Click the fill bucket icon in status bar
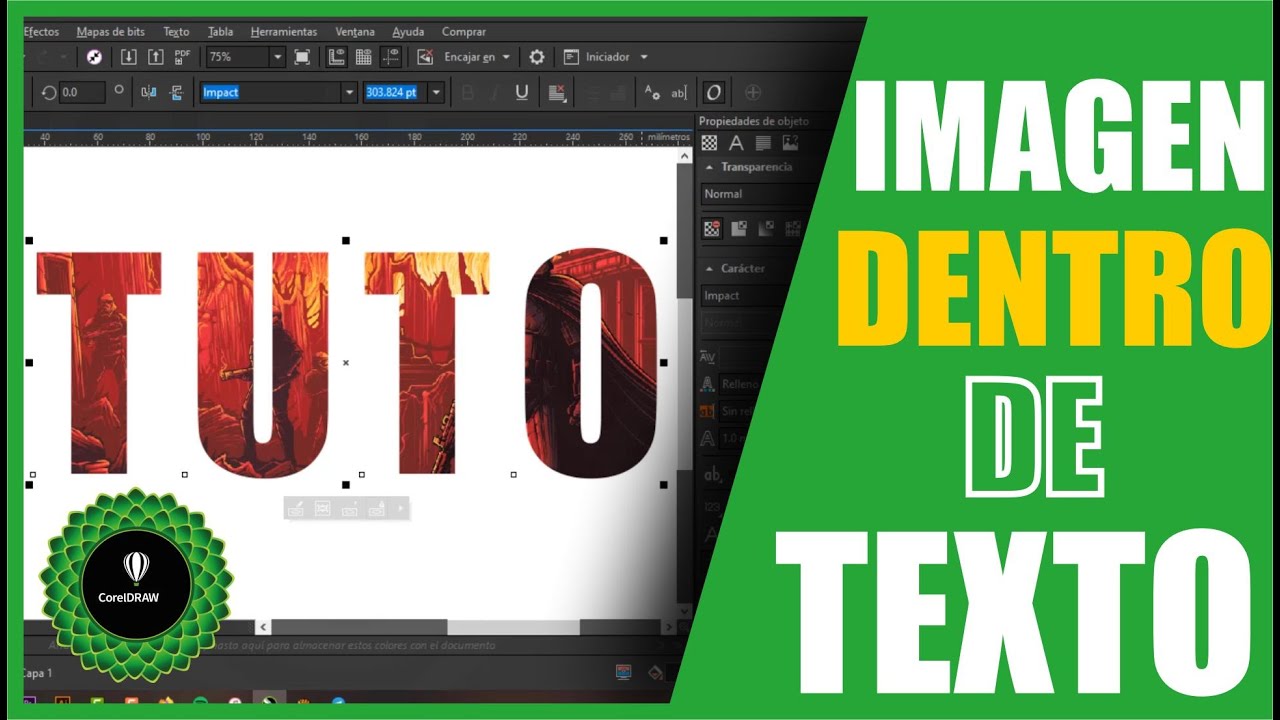Screen dimensions: 1280x720 pos(656,673)
